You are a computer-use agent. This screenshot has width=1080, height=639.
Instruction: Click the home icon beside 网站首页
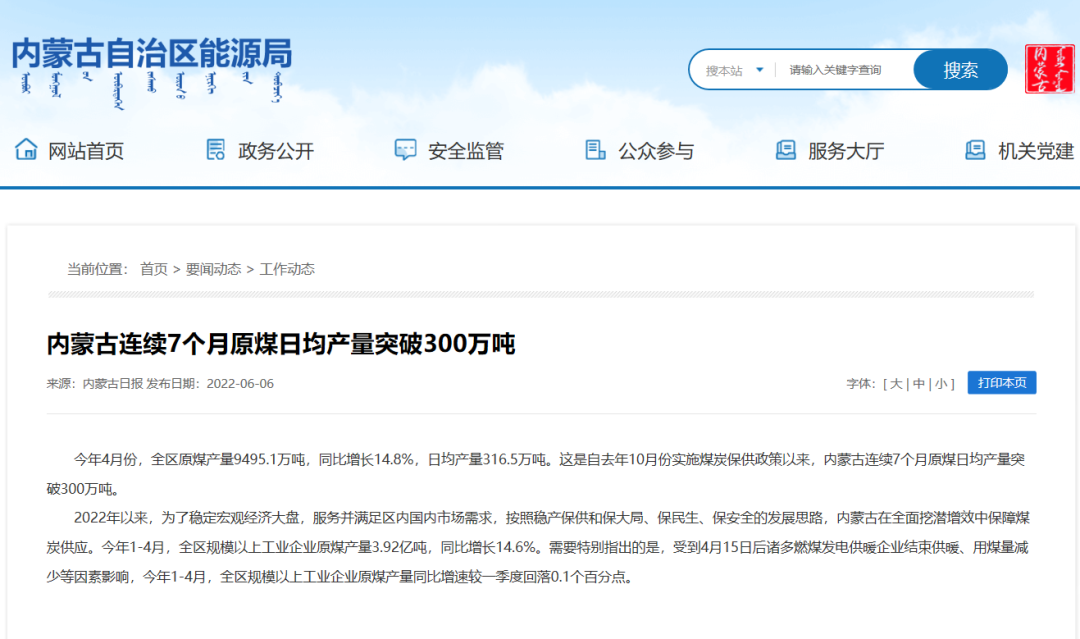[x=26, y=150]
